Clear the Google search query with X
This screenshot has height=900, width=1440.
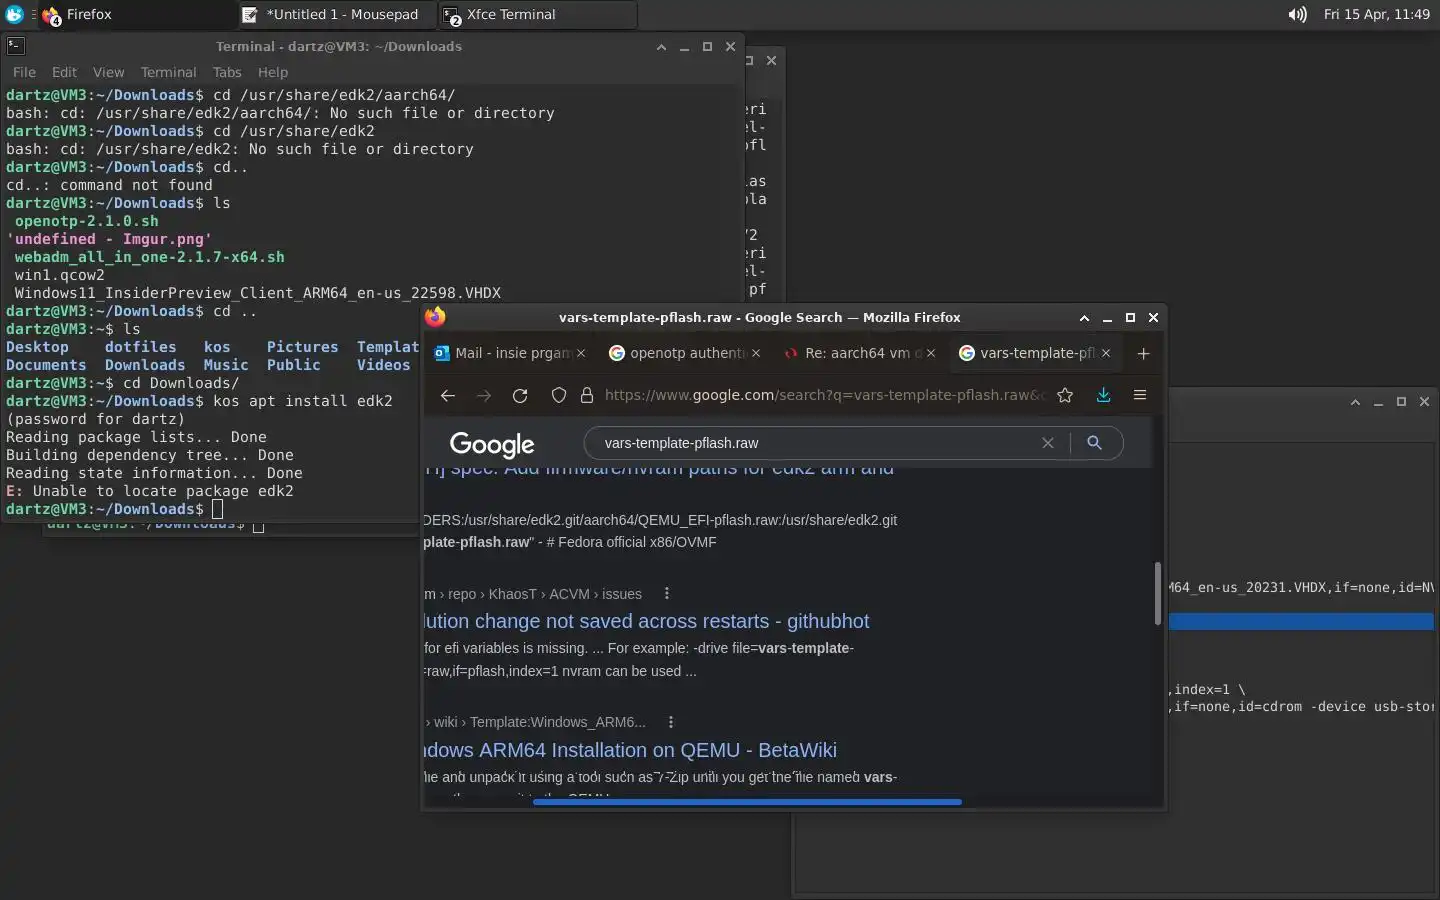1047,443
